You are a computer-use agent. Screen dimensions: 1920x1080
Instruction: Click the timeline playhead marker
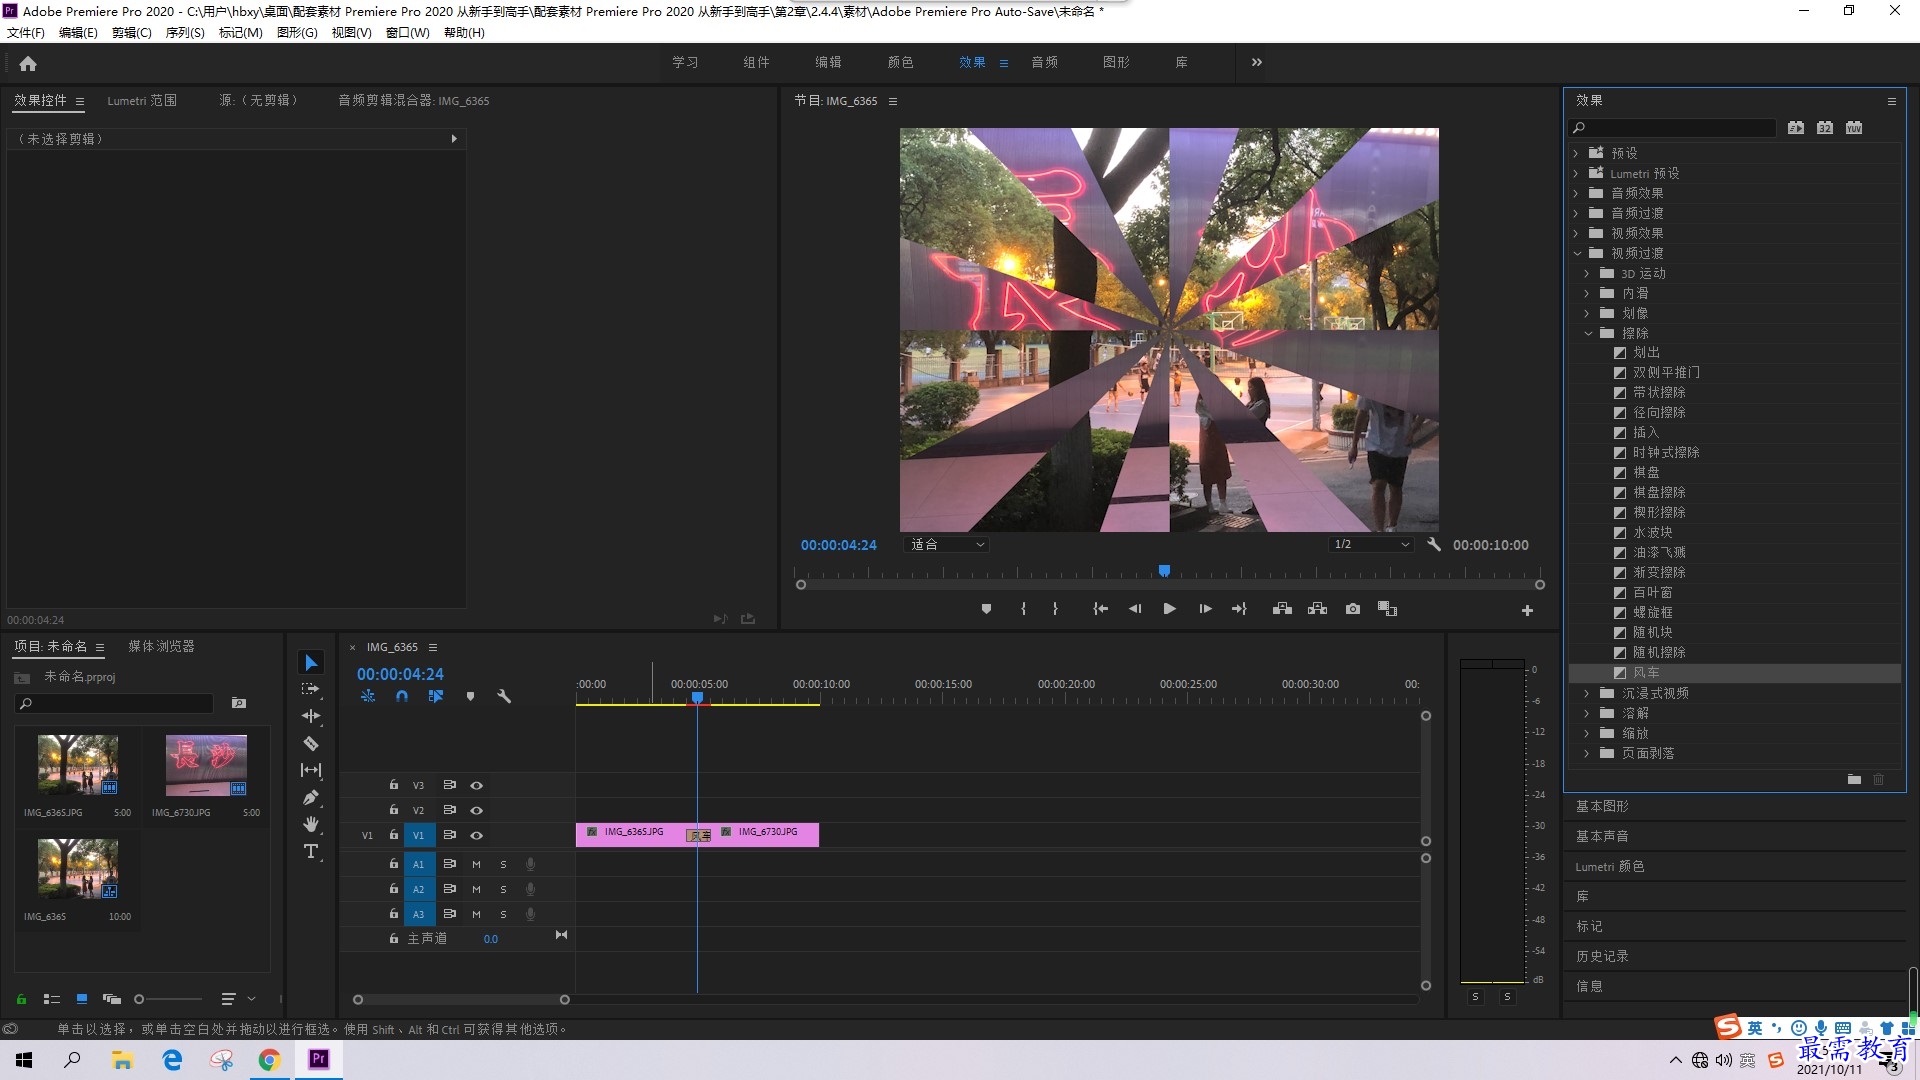click(x=697, y=697)
